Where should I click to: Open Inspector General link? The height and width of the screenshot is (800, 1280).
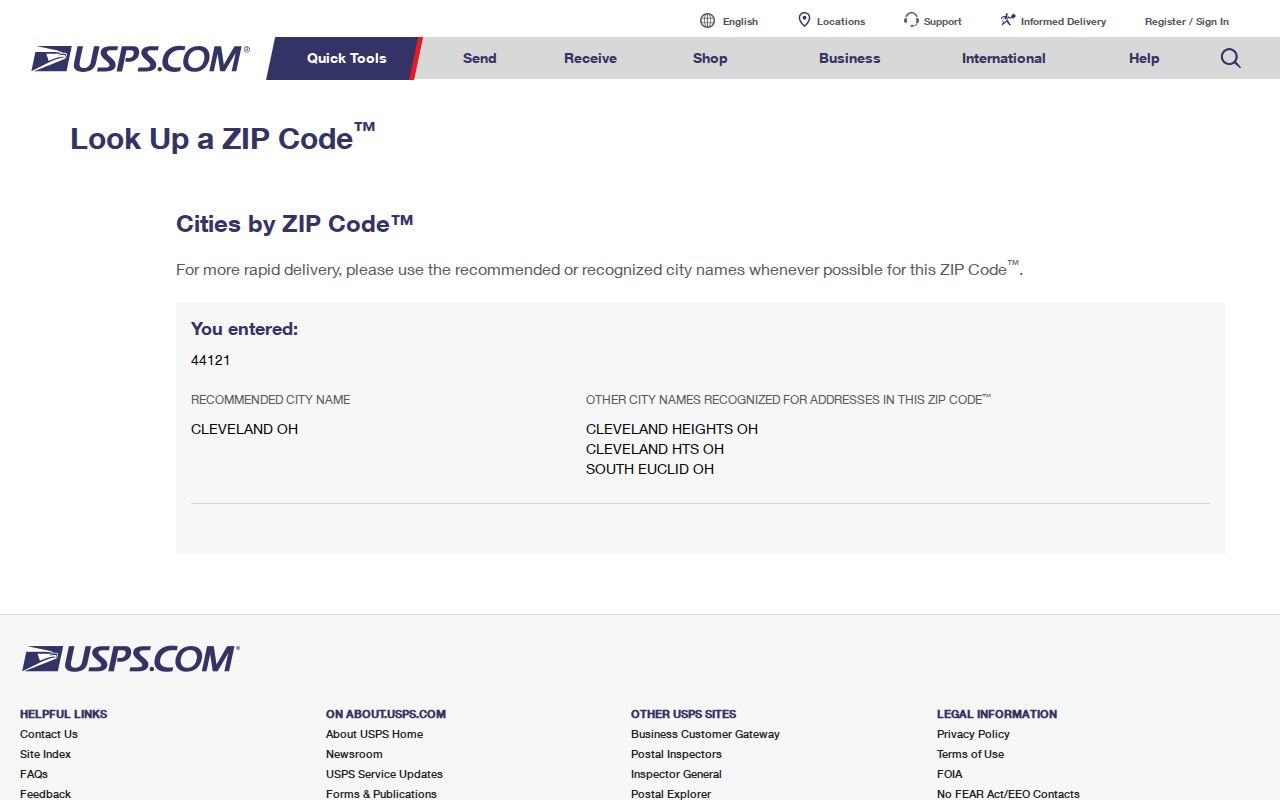click(x=676, y=774)
